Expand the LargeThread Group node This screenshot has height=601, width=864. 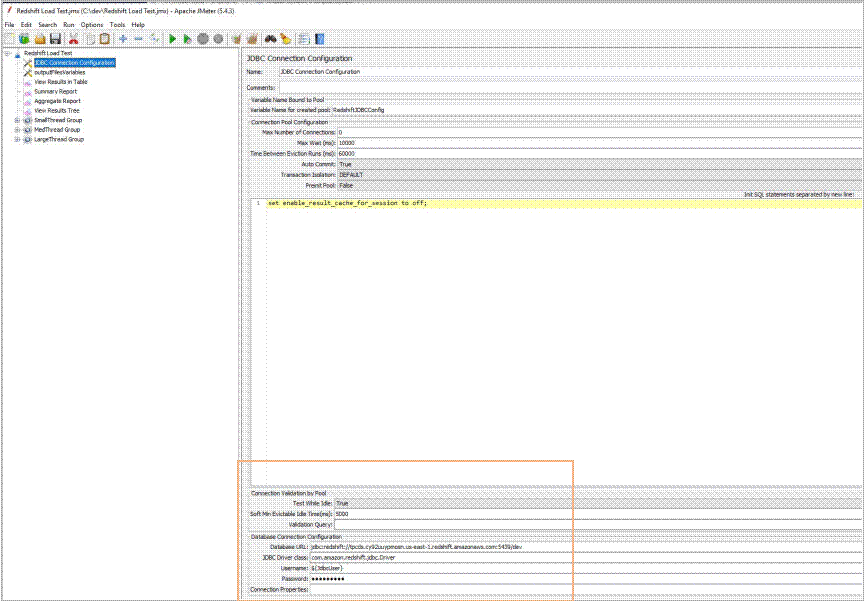[x=17, y=139]
